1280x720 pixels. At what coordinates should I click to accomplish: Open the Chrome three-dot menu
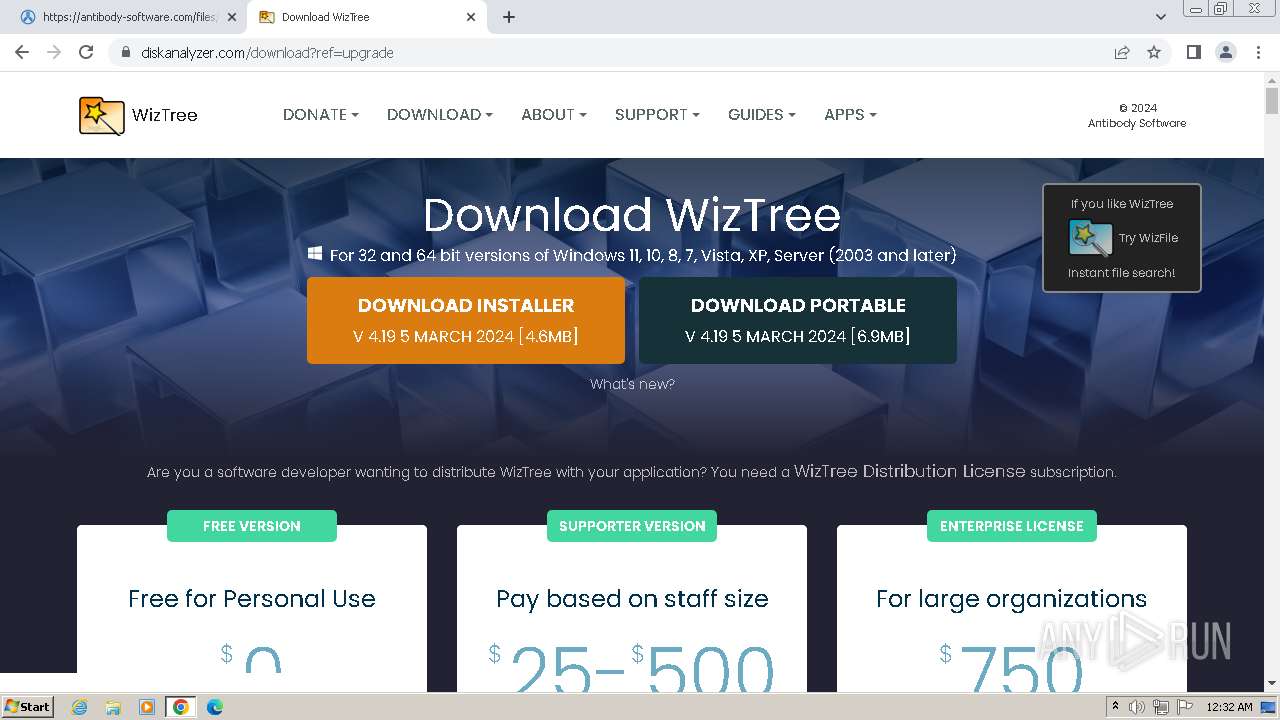[x=1258, y=52]
